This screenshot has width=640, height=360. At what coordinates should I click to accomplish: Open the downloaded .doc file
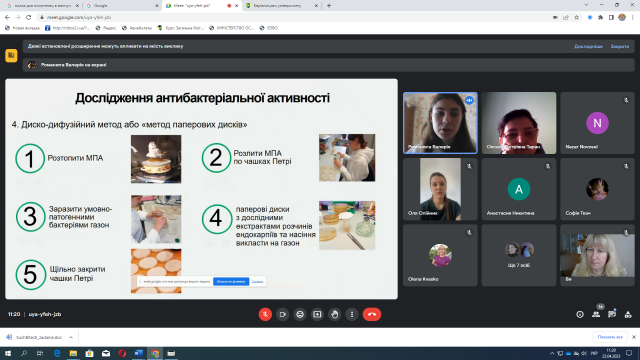[x=35, y=337]
